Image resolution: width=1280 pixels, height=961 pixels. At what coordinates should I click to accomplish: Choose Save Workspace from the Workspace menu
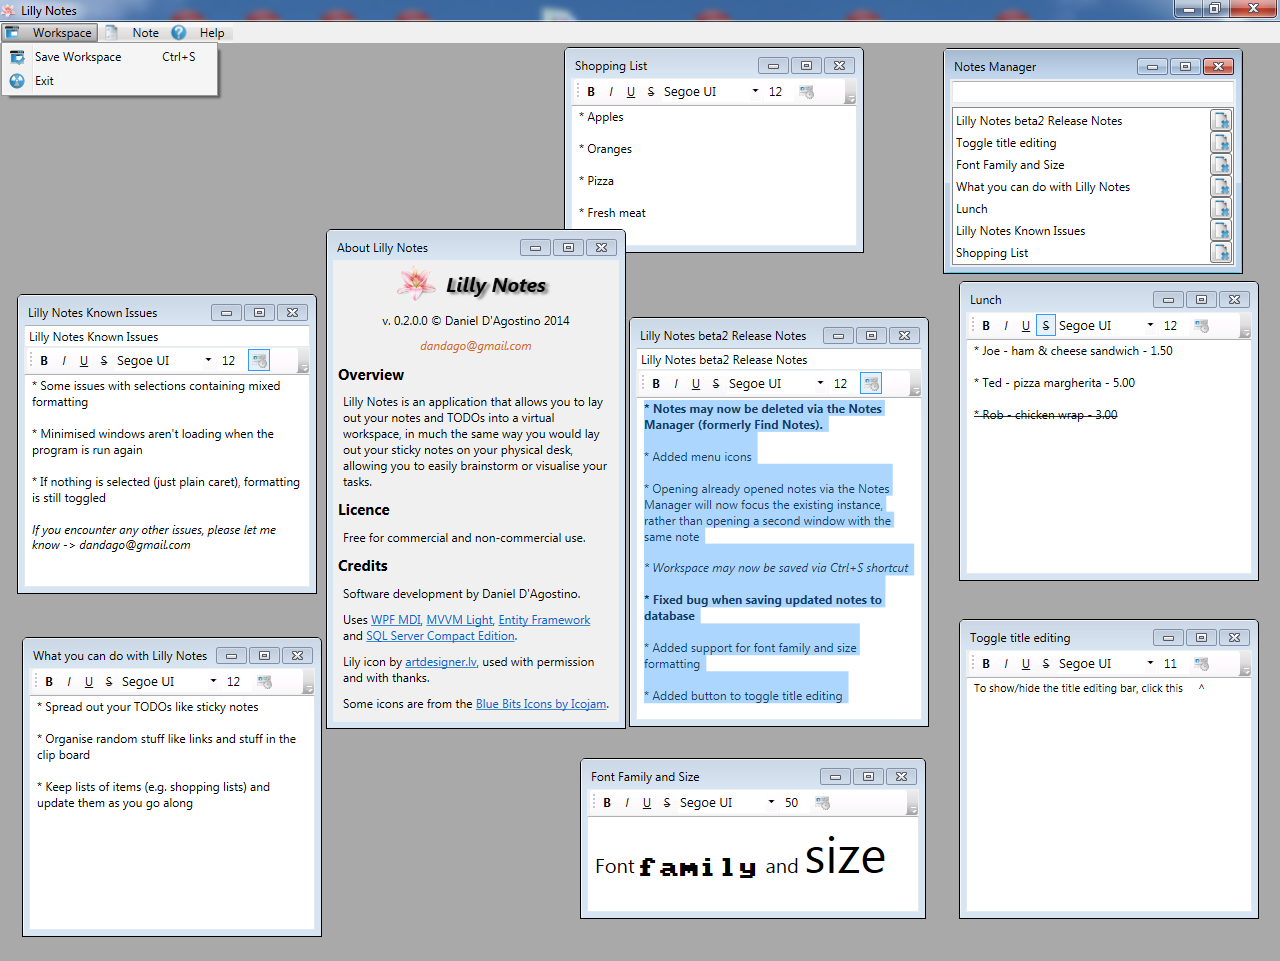(x=78, y=57)
